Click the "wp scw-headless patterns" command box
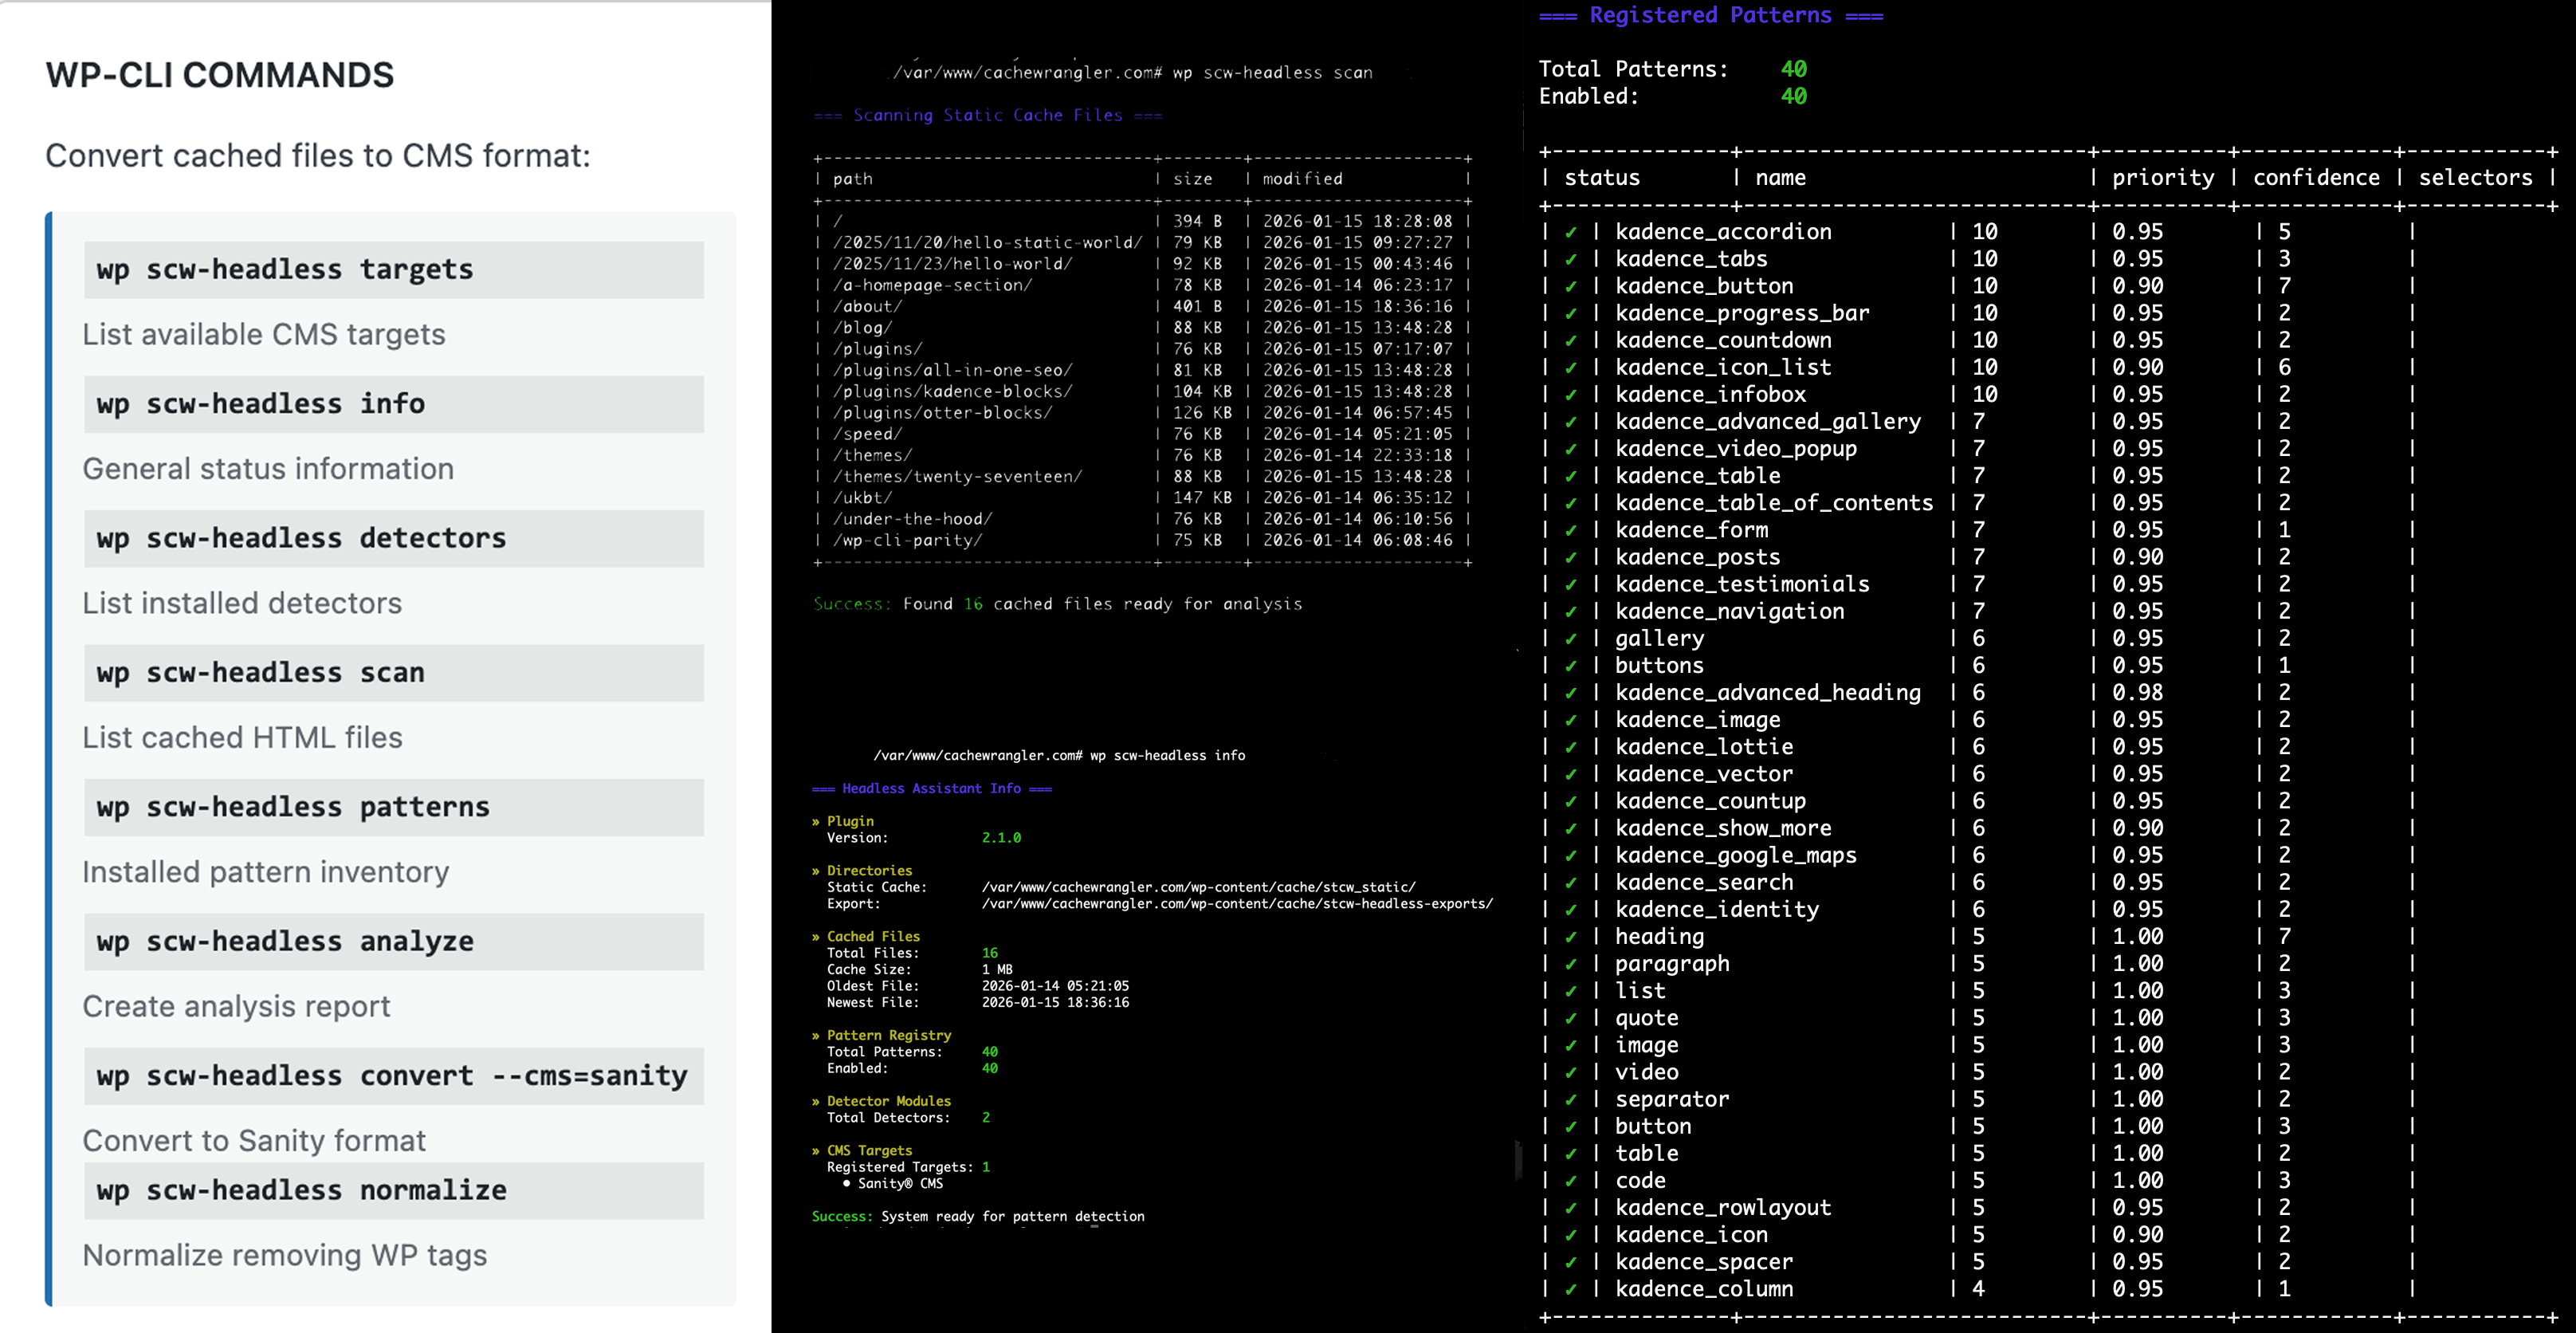Image resolution: width=2576 pixels, height=1333 pixels. click(x=393, y=807)
